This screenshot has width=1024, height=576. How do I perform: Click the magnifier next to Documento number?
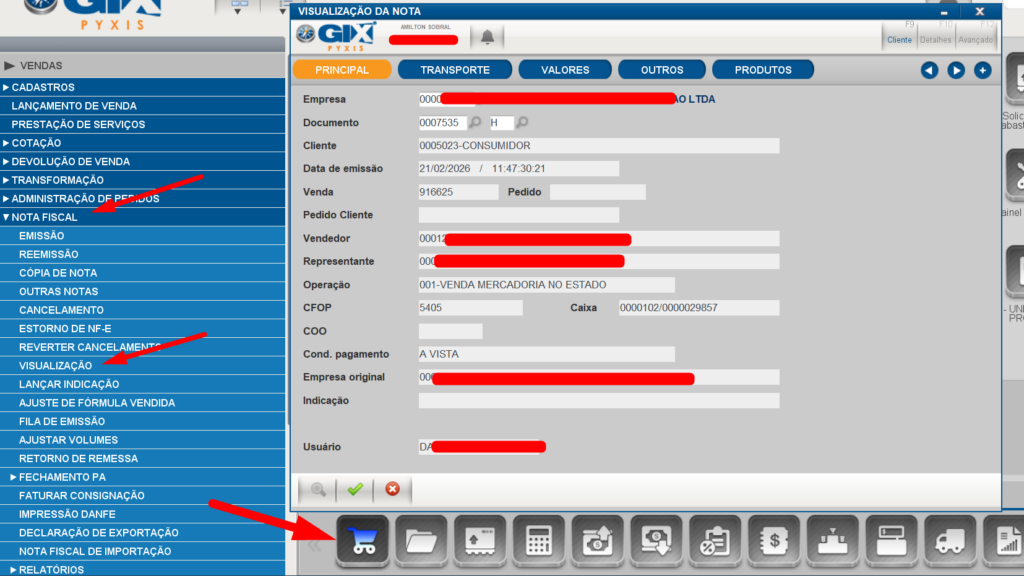coord(475,123)
